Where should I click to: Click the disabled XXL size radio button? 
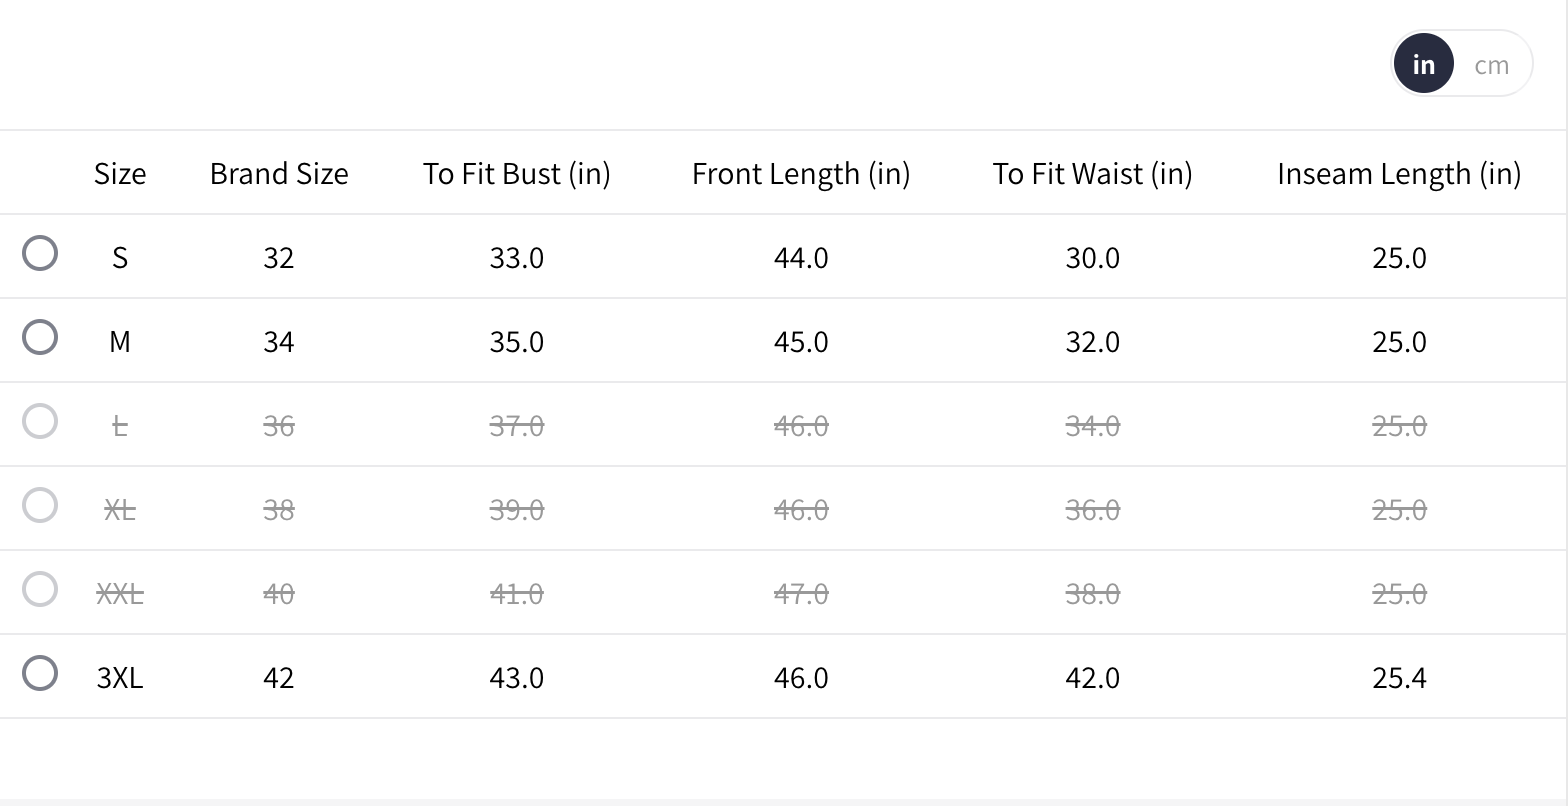(40, 589)
